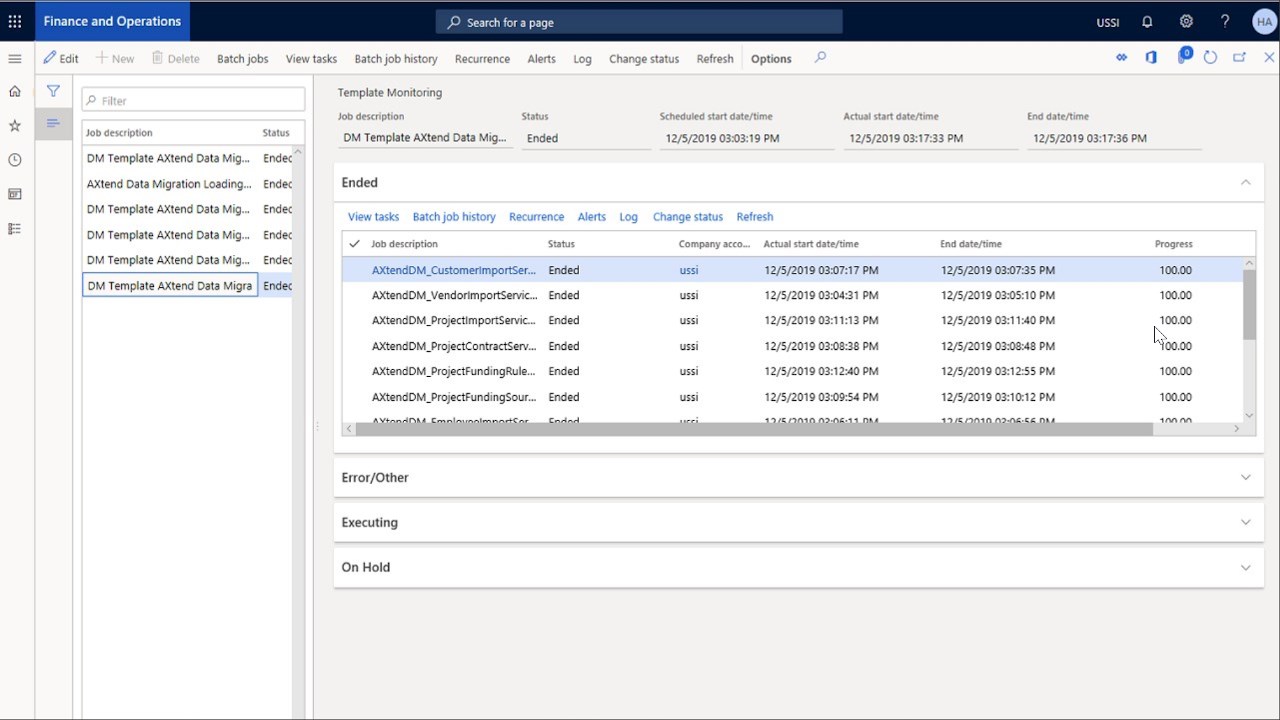Click the filter funnel icon
The width and height of the screenshot is (1280, 720).
click(x=53, y=91)
